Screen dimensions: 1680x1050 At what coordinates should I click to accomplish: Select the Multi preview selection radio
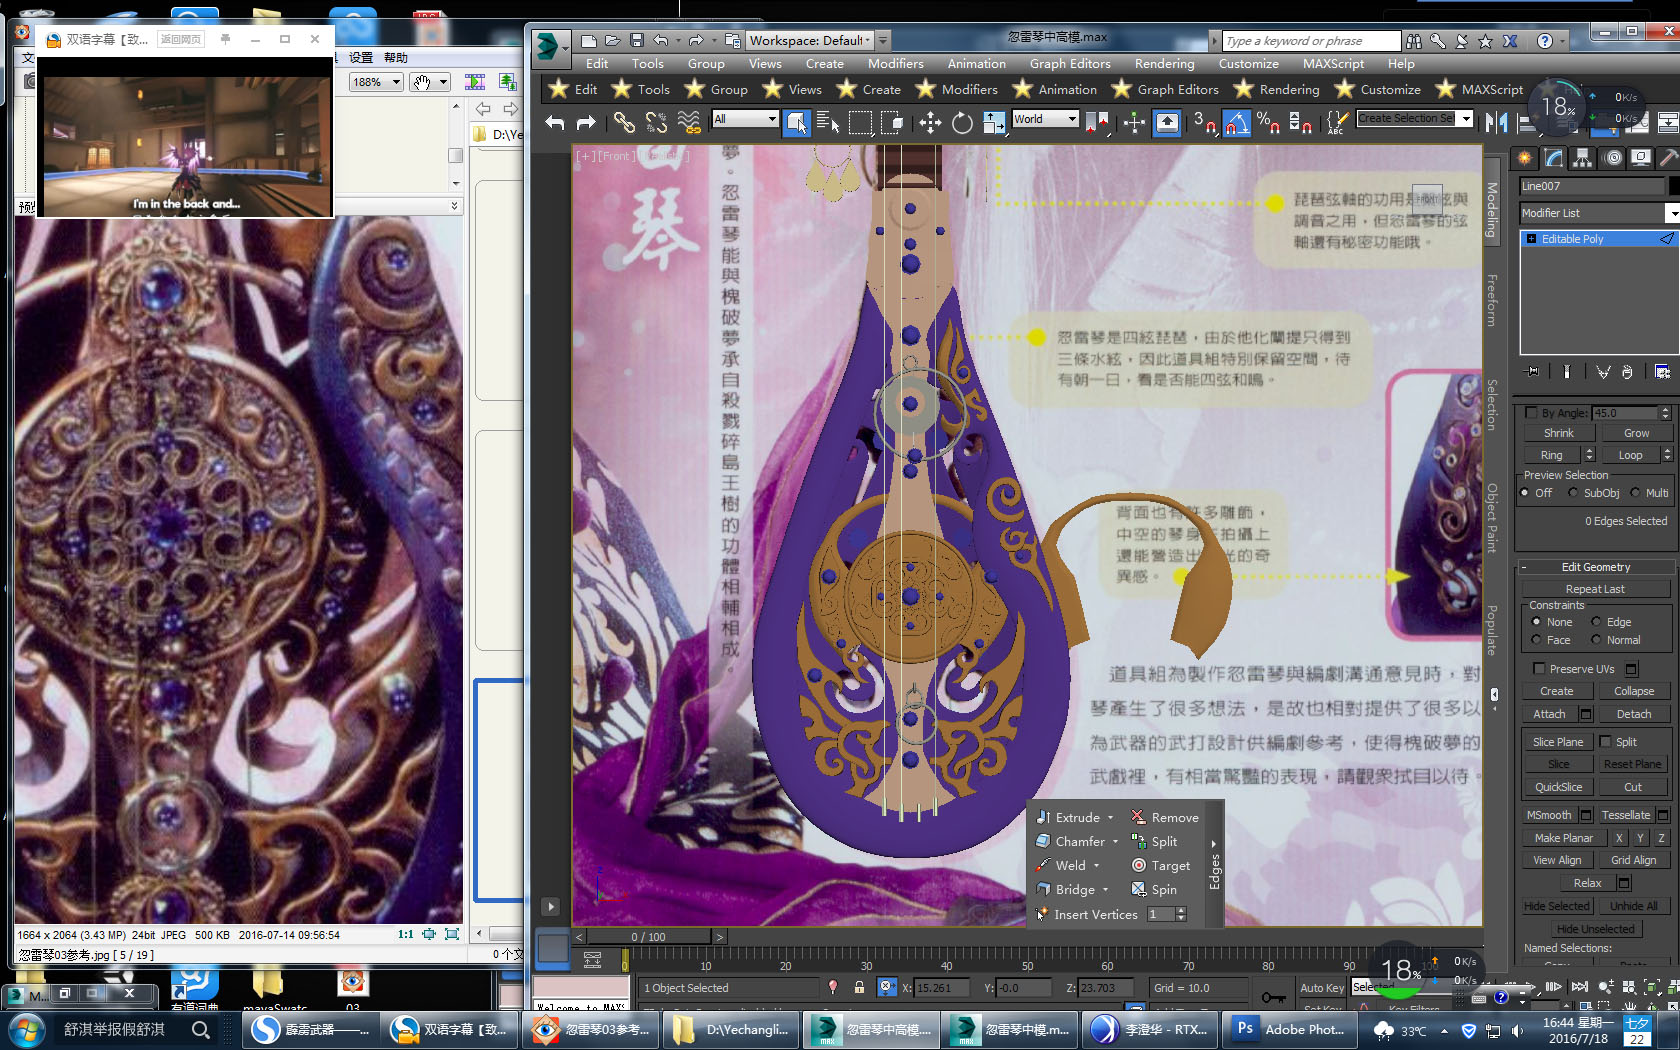coord(1635,493)
